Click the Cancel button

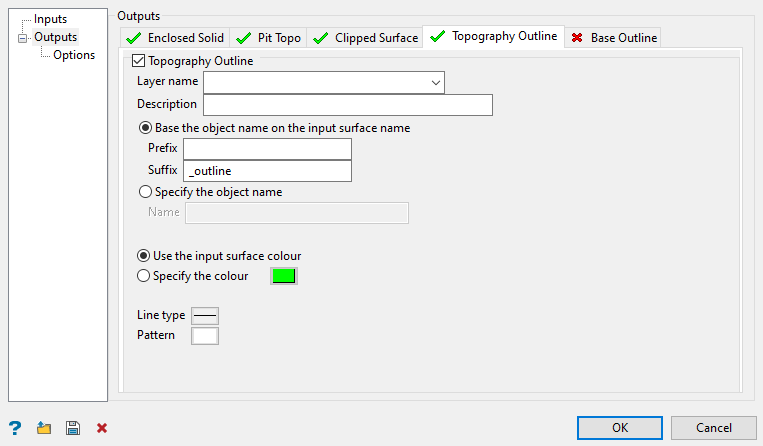click(714, 427)
